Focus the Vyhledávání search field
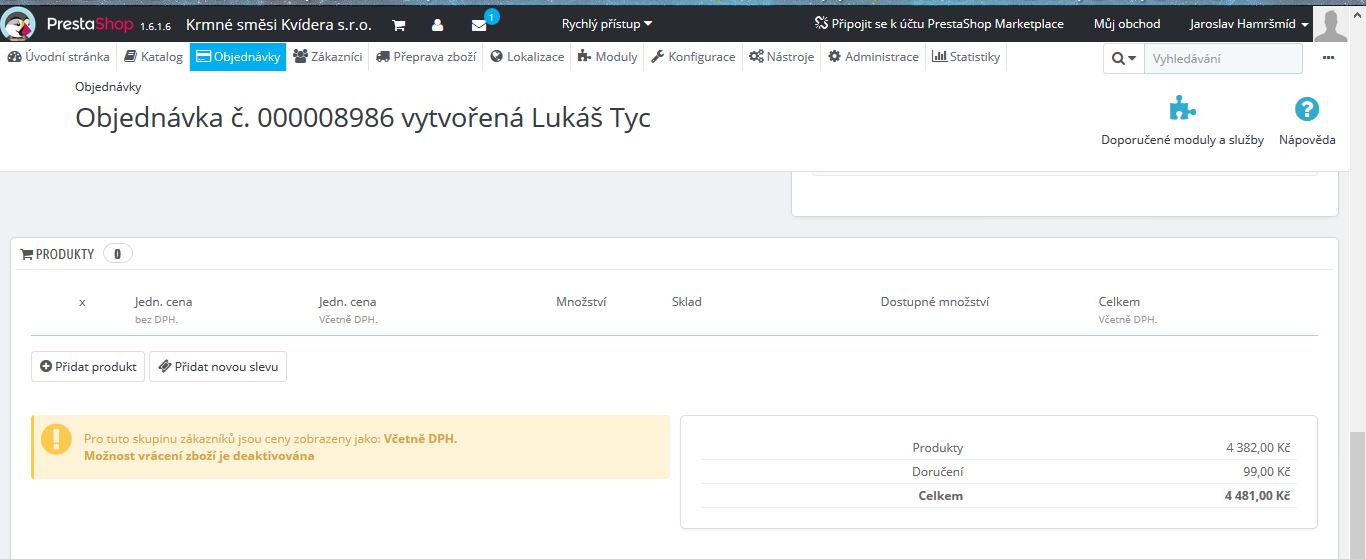1366x559 pixels. pos(1223,59)
